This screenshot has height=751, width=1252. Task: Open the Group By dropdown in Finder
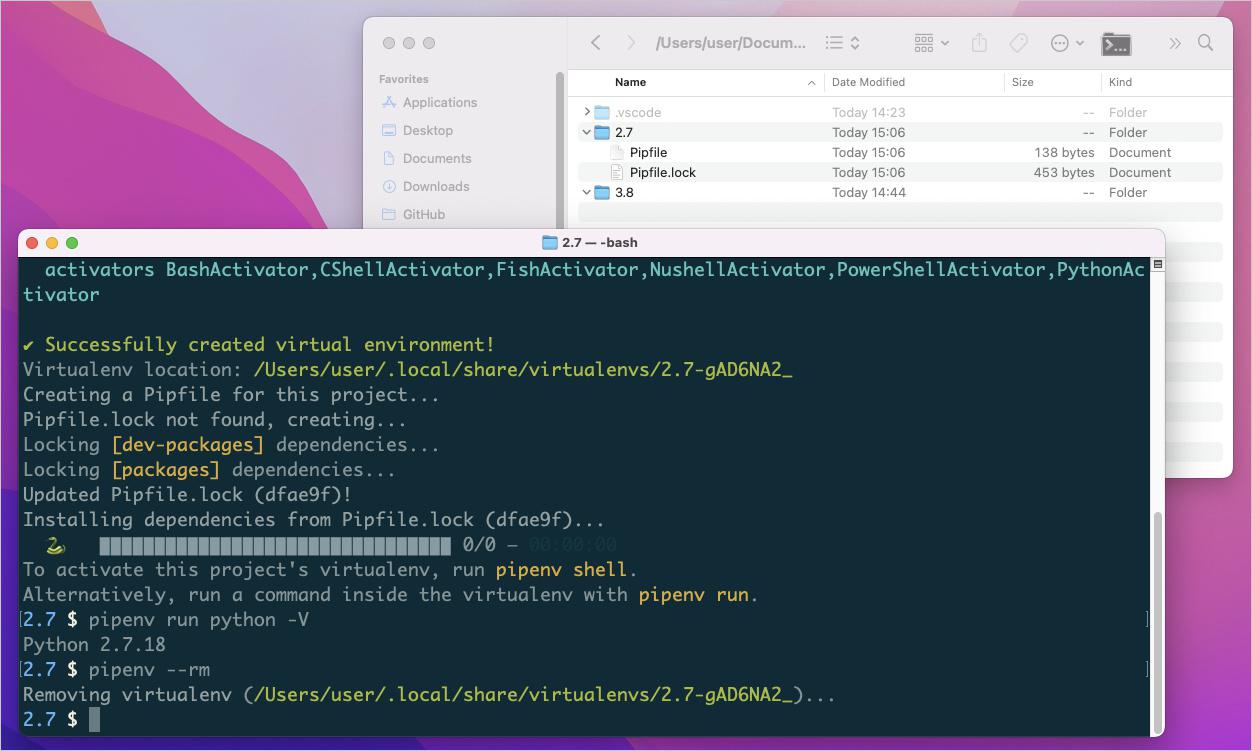(x=931, y=43)
